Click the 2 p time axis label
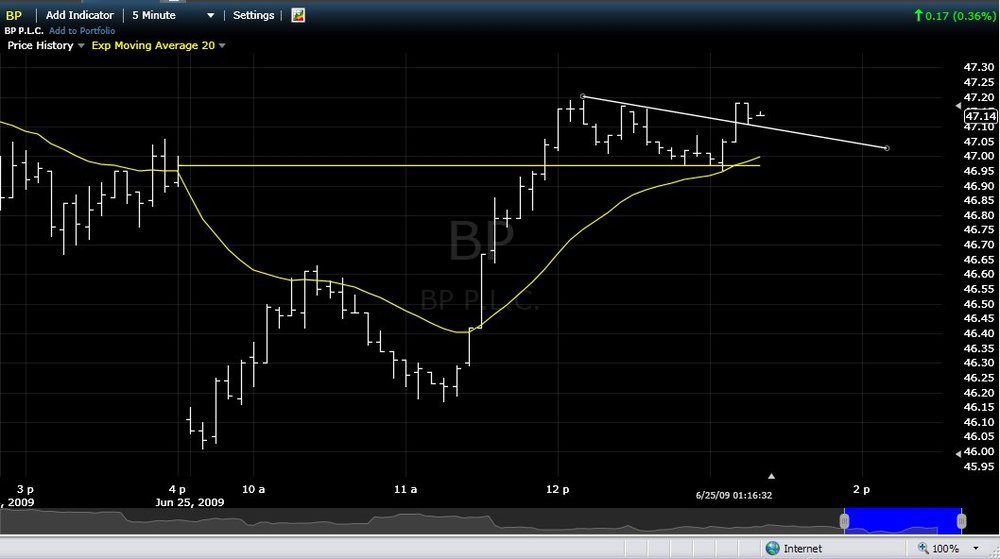 [861, 489]
